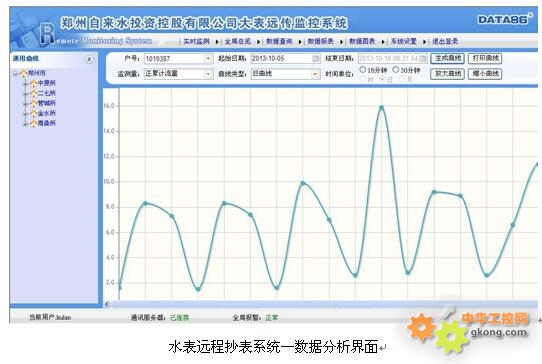This screenshot has height=364, width=542.
Task: Click the house icon beside 郑州市
Action: click(x=23, y=73)
